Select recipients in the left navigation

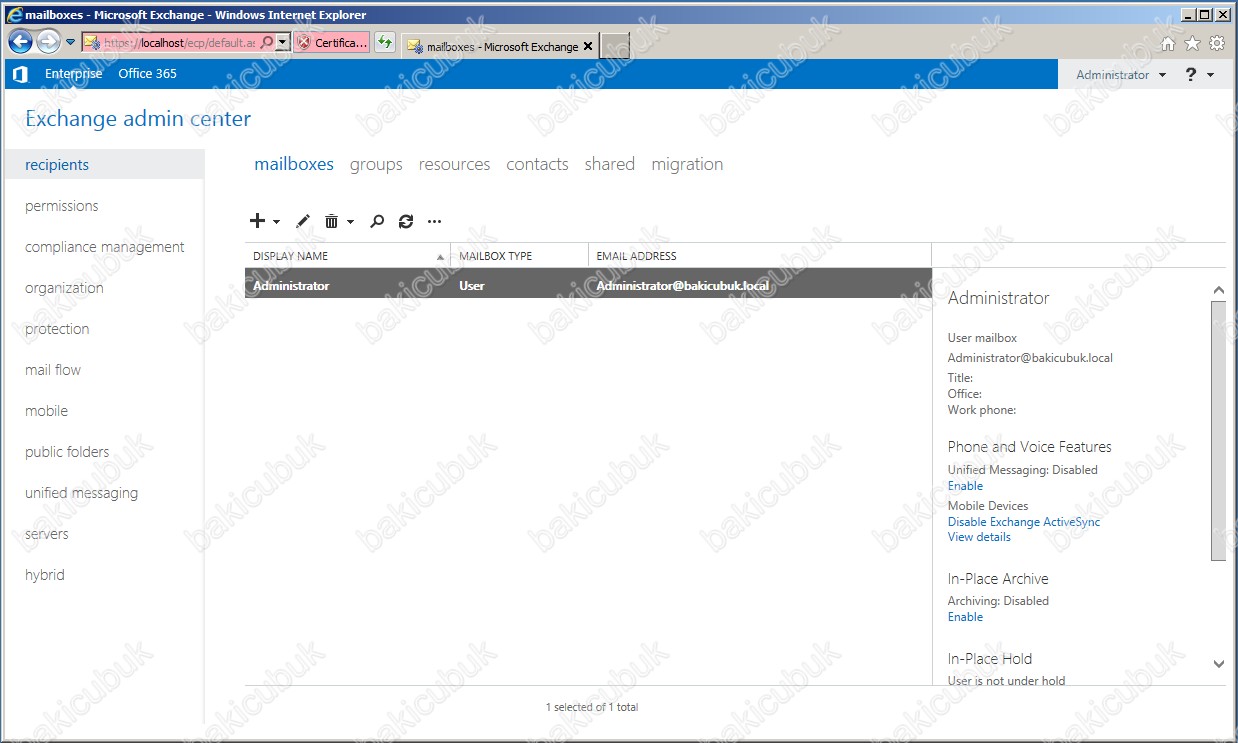[x=104, y=165]
